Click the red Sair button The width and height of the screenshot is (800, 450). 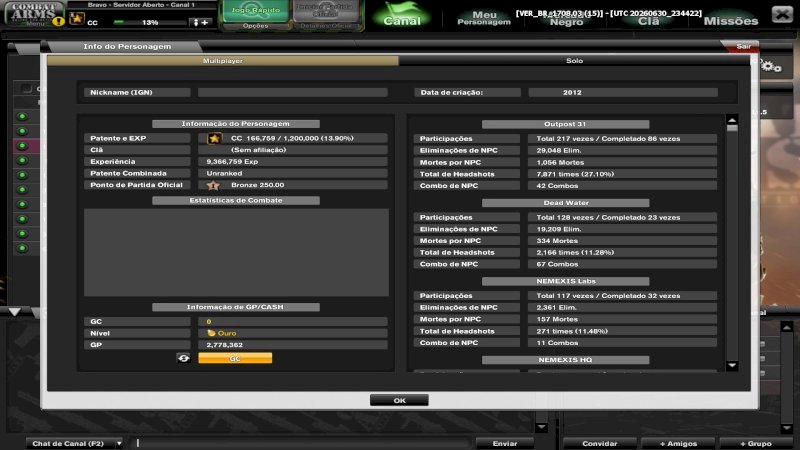coord(743,46)
